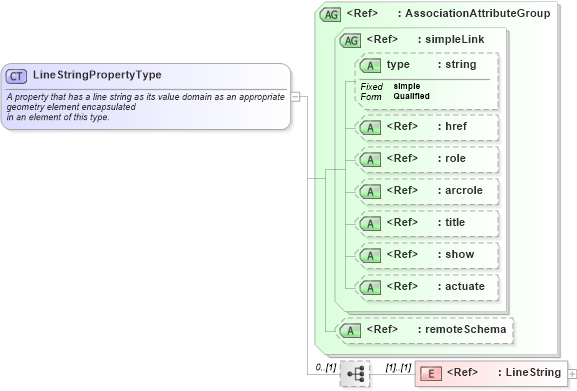Expand the LineString element node
Image resolution: width=577 pixels, height=391 pixels.
[x=572, y=374]
